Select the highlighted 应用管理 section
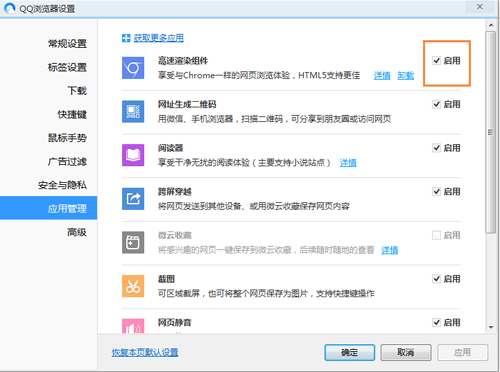 (49, 208)
